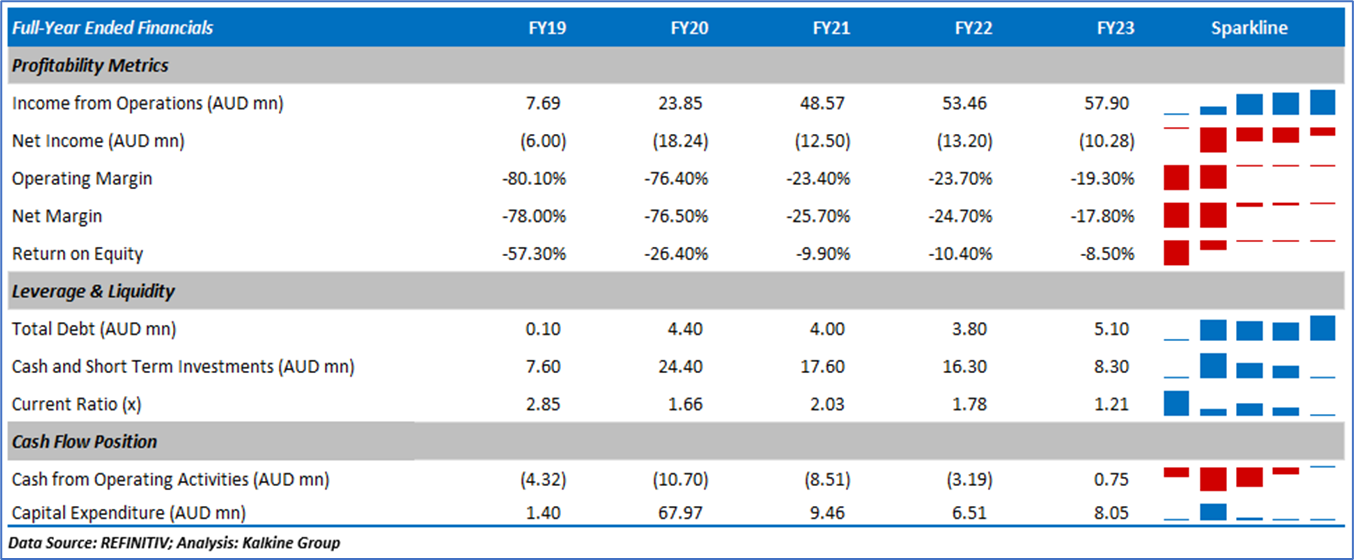The image size is (1354, 560).
Task: Click the Current Ratio sparkline
Action: (x=1250, y=404)
